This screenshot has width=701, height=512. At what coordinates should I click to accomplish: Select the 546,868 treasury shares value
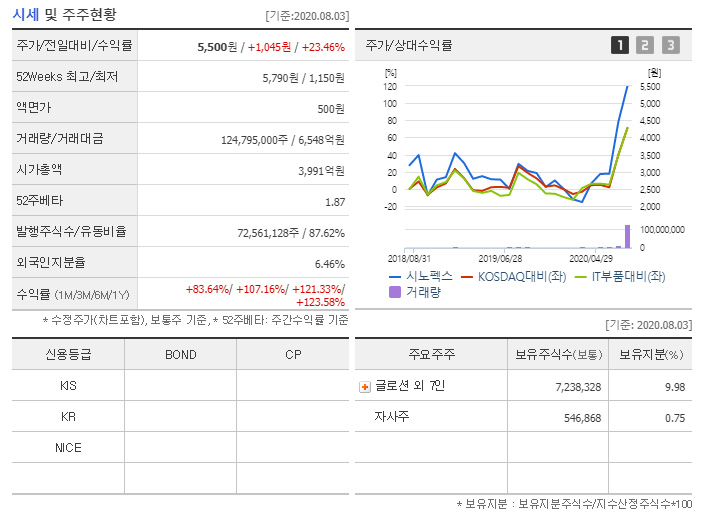click(x=583, y=418)
